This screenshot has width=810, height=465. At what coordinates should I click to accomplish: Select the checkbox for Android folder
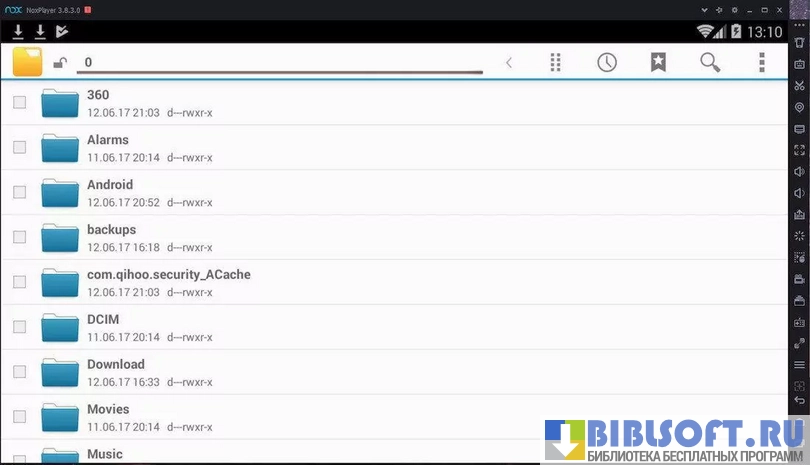(x=19, y=192)
